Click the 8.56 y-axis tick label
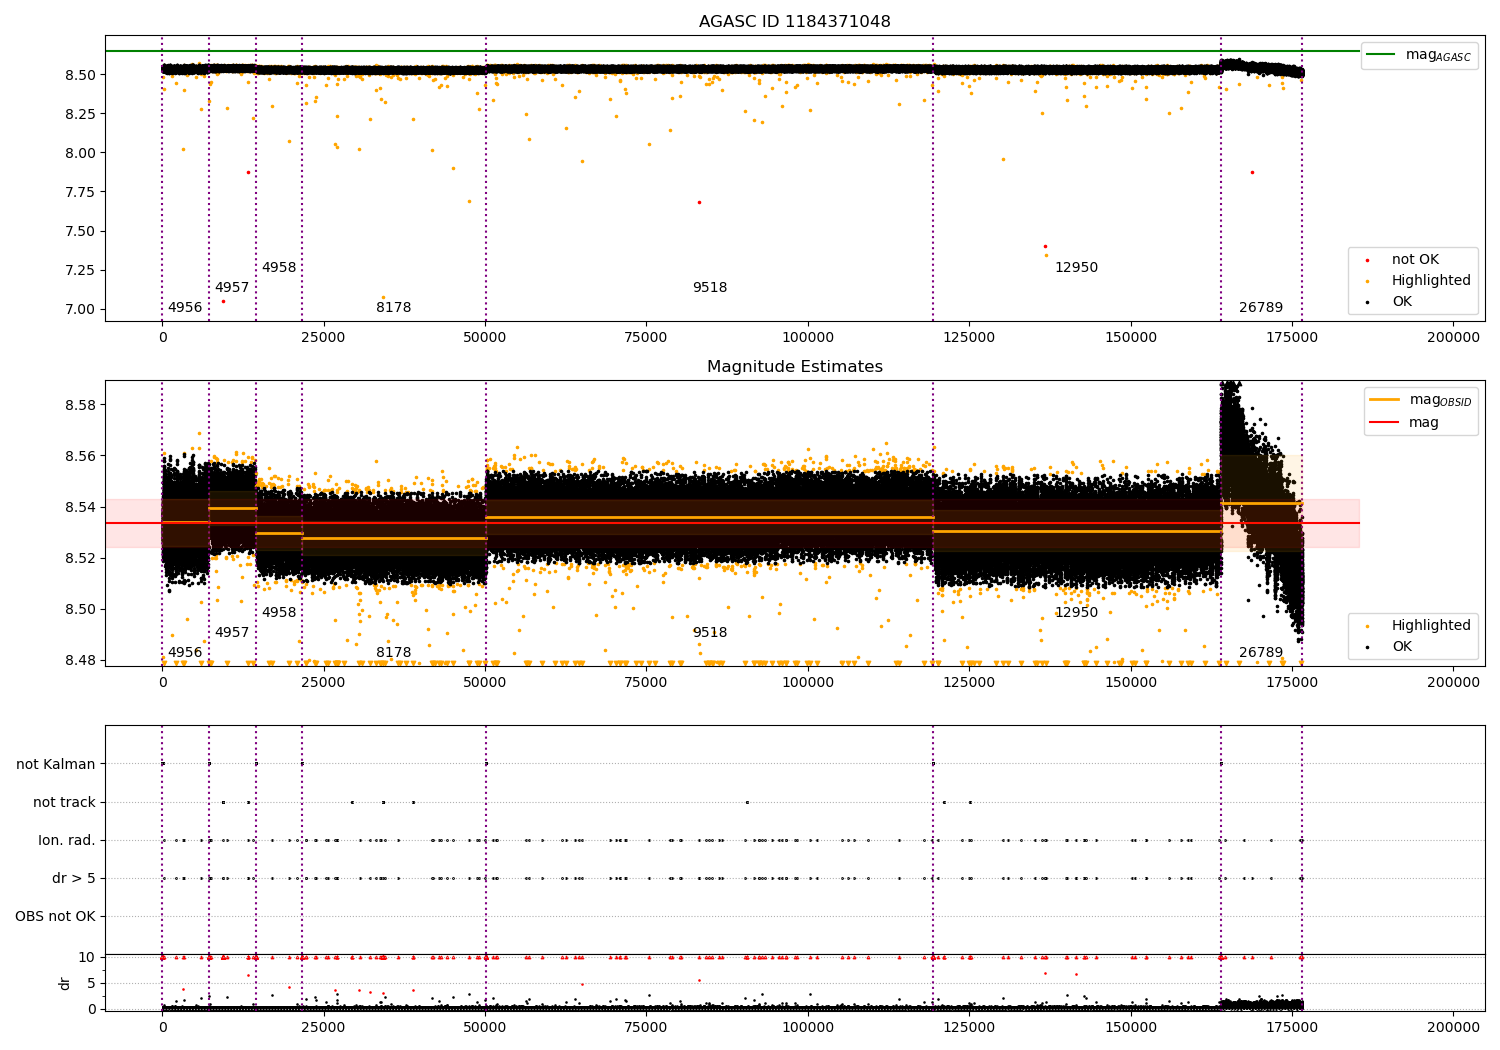Screen dimensions: 1500x1050 coord(82,456)
